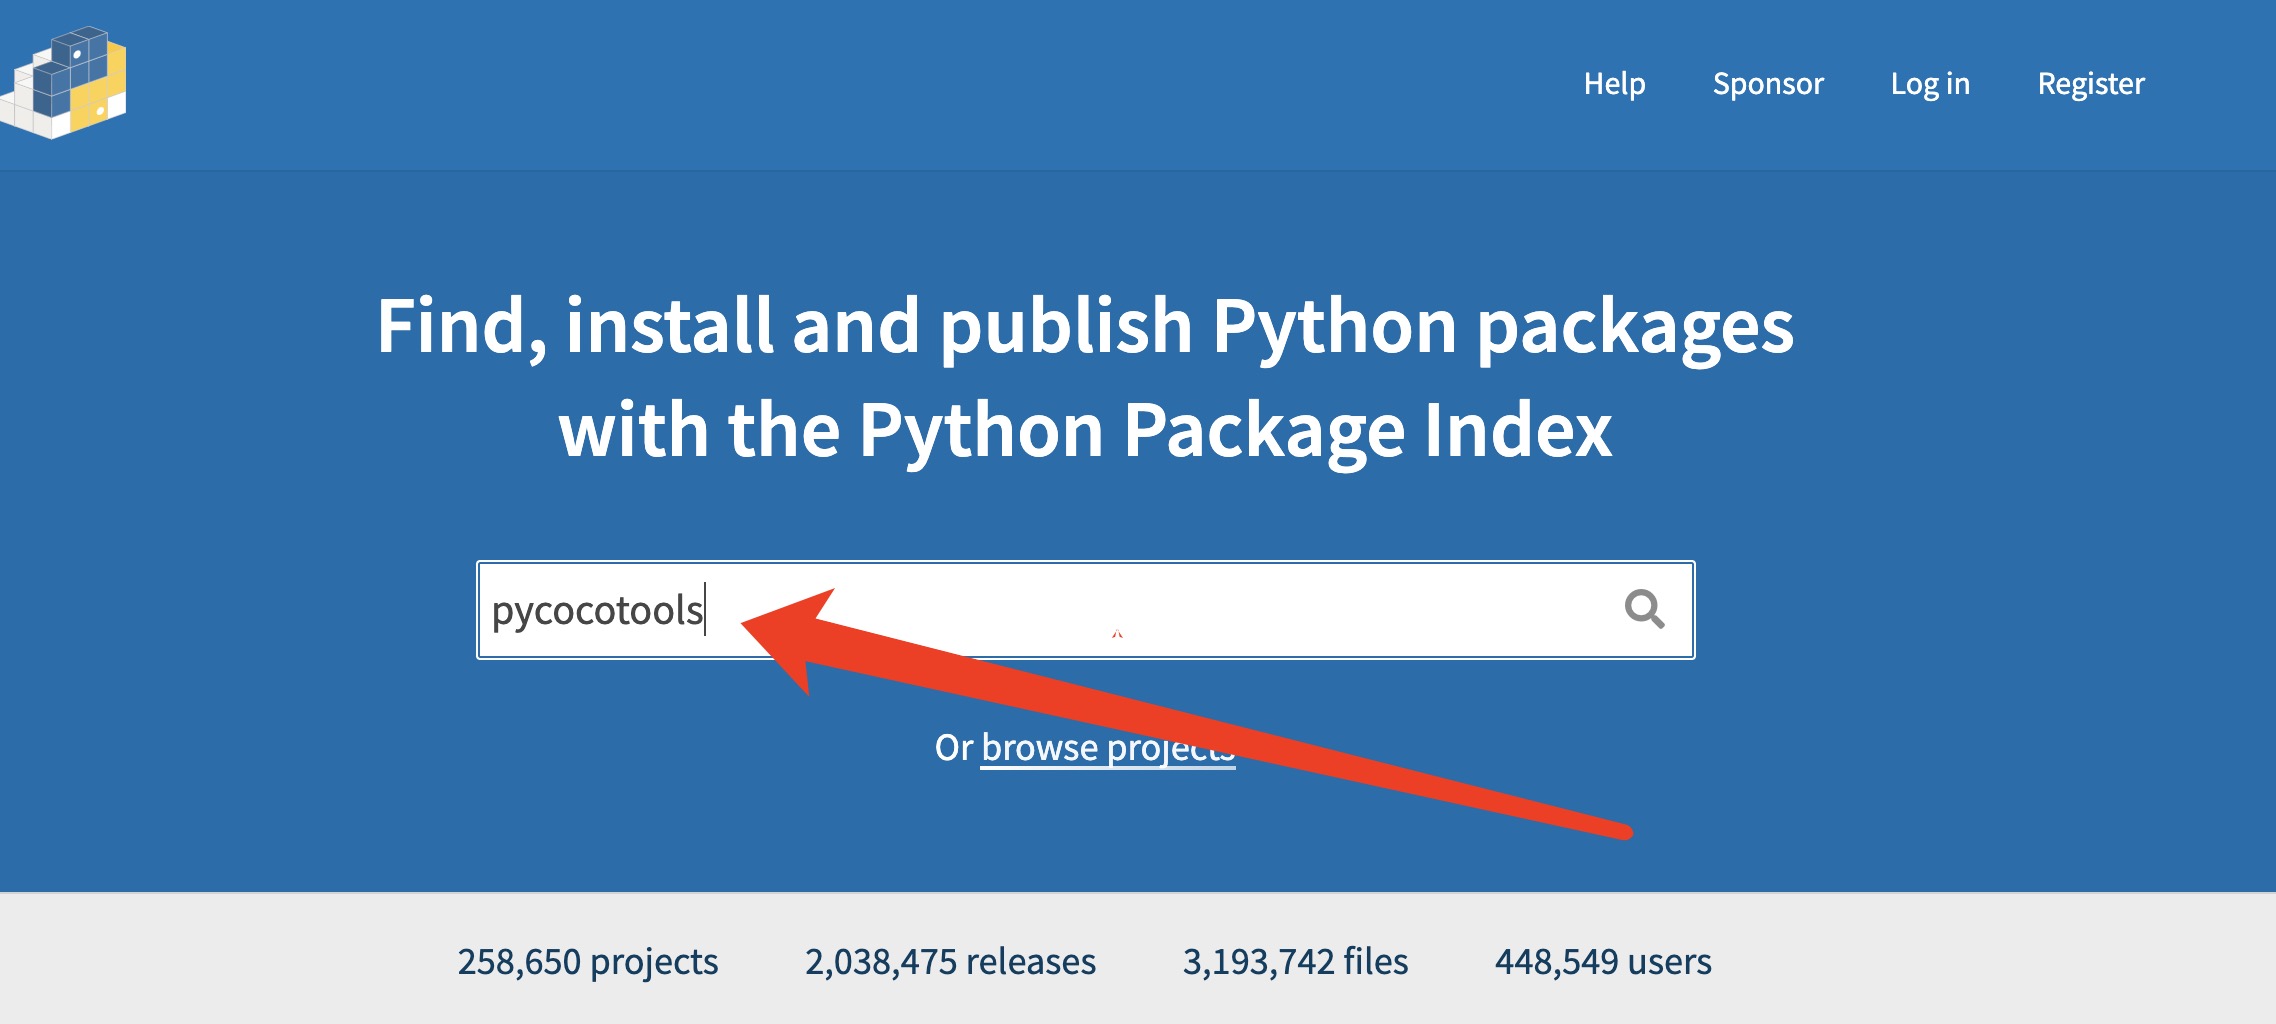
Task: Click the magnifying glass search icon
Action: [x=1644, y=608]
